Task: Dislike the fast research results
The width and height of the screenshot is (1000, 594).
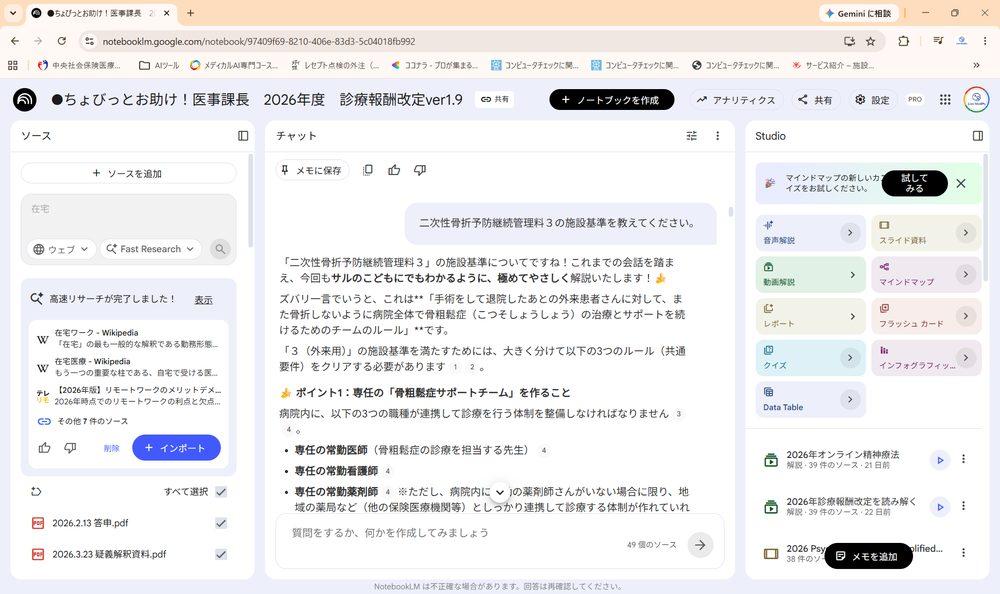Action: point(70,448)
